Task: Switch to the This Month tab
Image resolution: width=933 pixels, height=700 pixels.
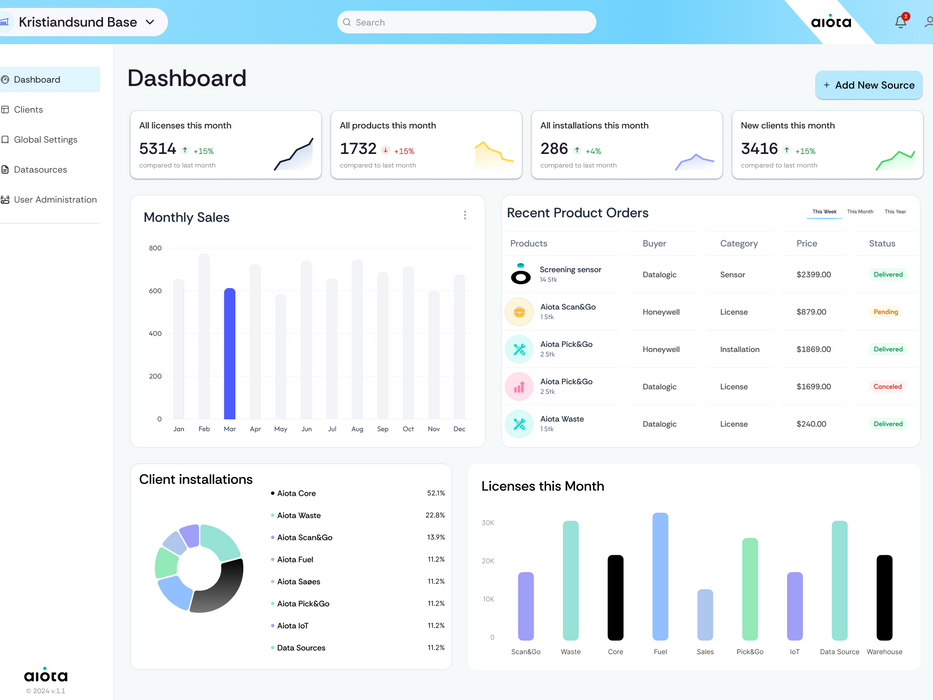Action: (x=860, y=211)
